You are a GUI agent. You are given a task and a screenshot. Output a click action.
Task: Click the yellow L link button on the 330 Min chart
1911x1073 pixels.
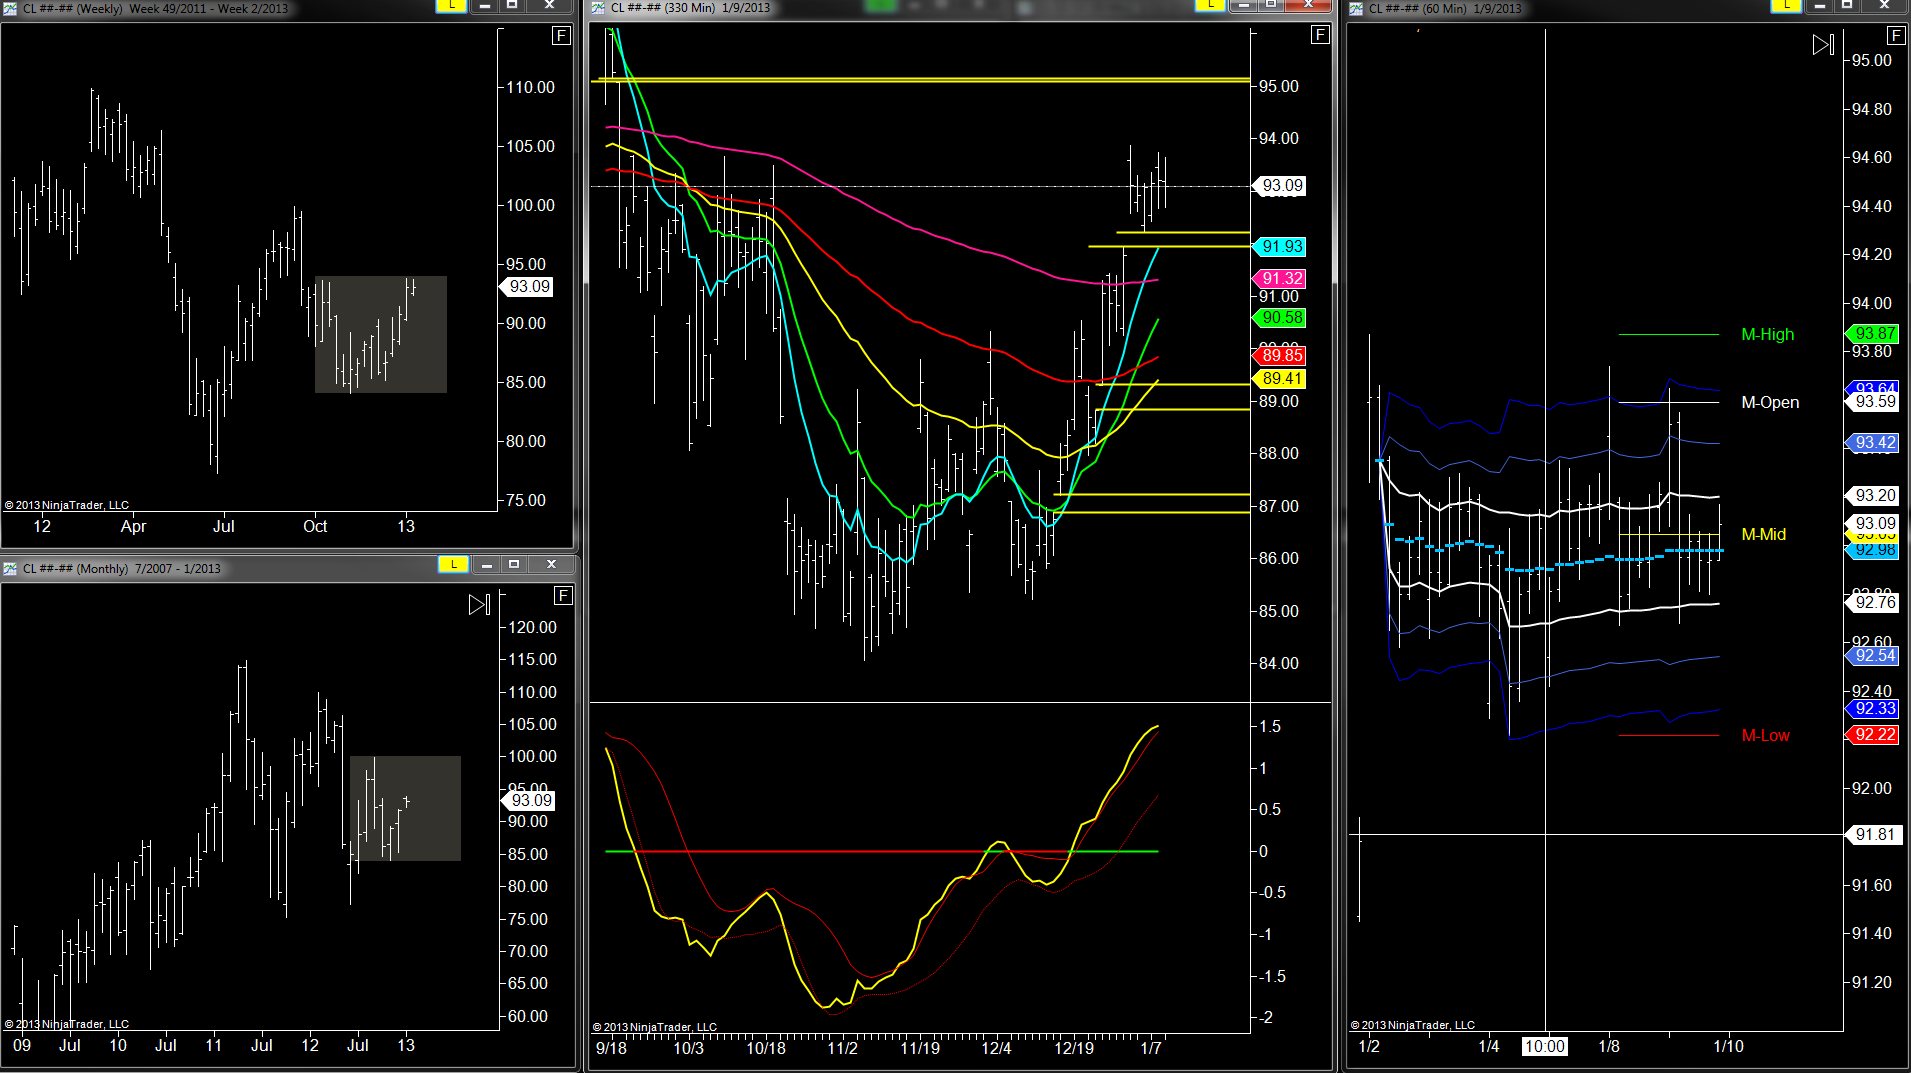click(x=1210, y=5)
